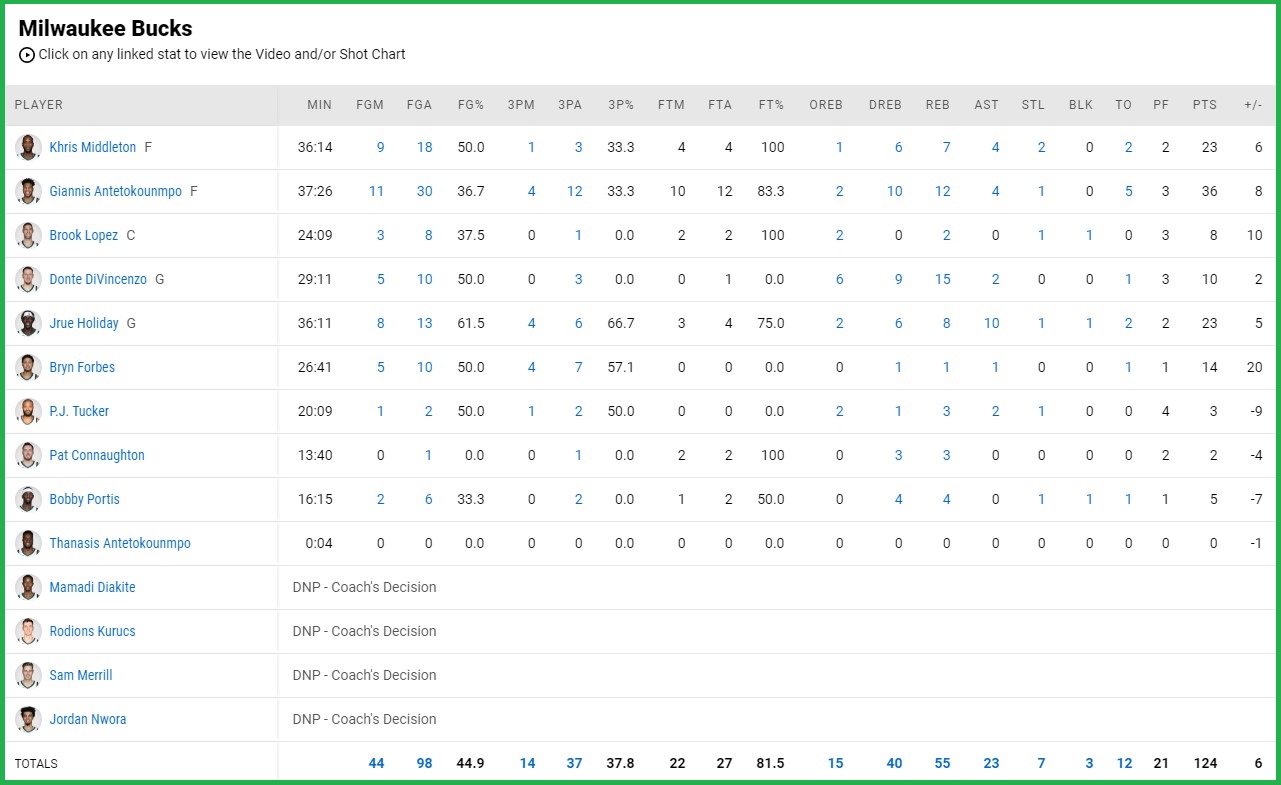The width and height of the screenshot is (1281, 785).
Task: Open Donte DiVincenzo's player link
Action: click(98, 279)
